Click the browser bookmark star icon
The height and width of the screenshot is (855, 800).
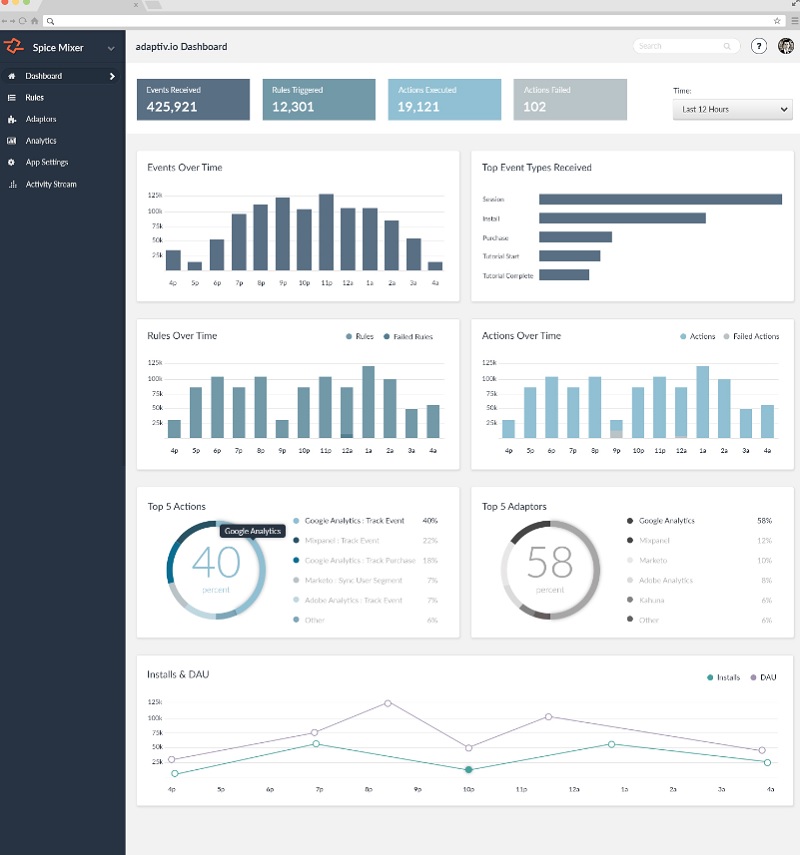pyautogui.click(x=777, y=21)
